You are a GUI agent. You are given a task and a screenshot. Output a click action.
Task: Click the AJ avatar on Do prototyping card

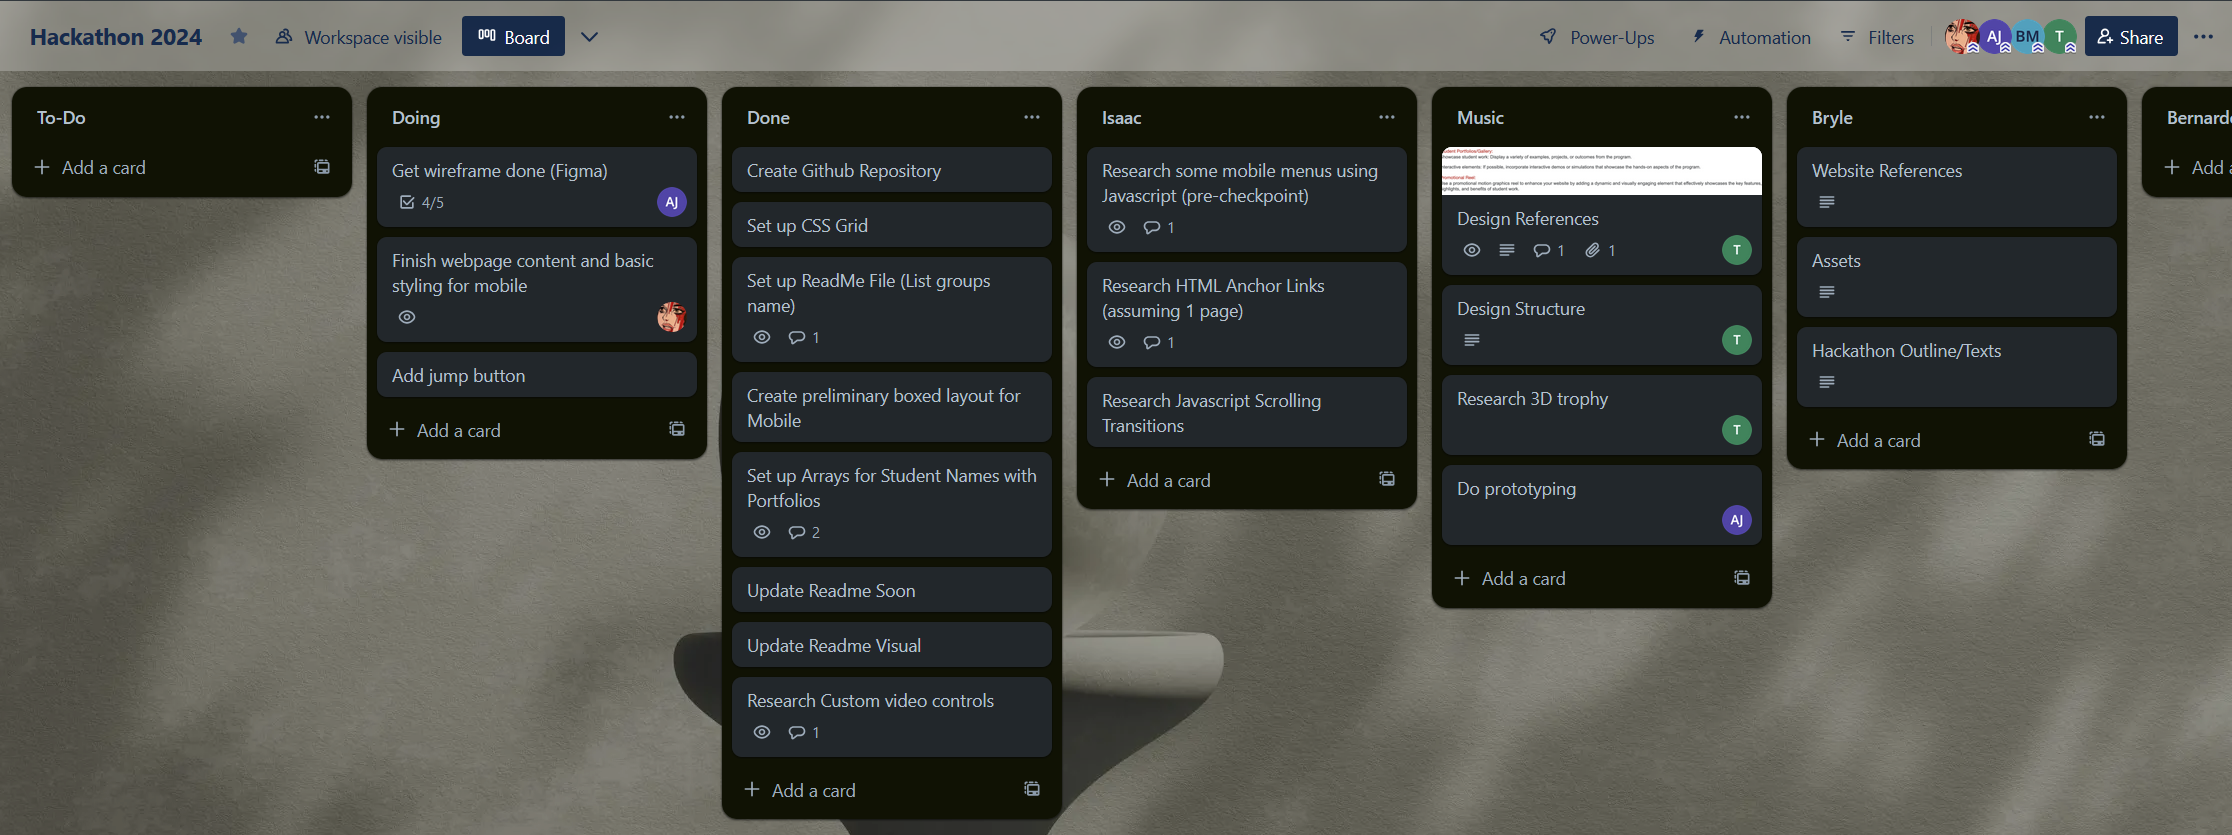[1736, 520]
